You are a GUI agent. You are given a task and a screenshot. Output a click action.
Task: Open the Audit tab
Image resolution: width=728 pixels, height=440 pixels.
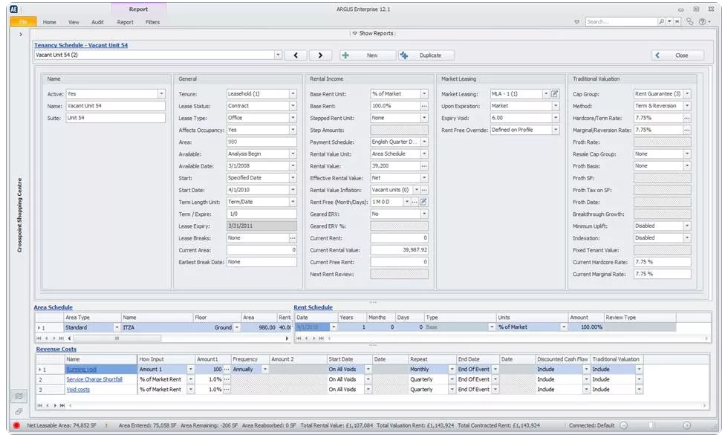click(x=98, y=22)
